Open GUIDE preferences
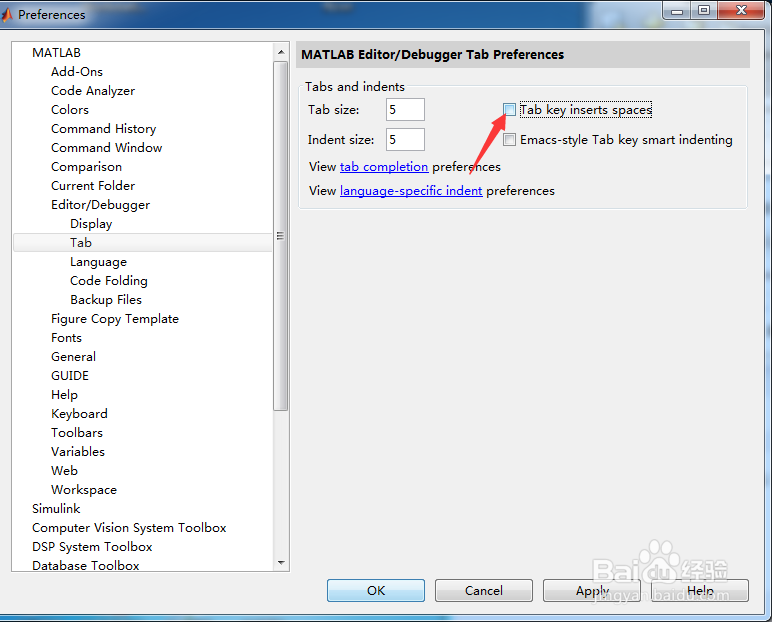The image size is (772, 622). [x=70, y=376]
